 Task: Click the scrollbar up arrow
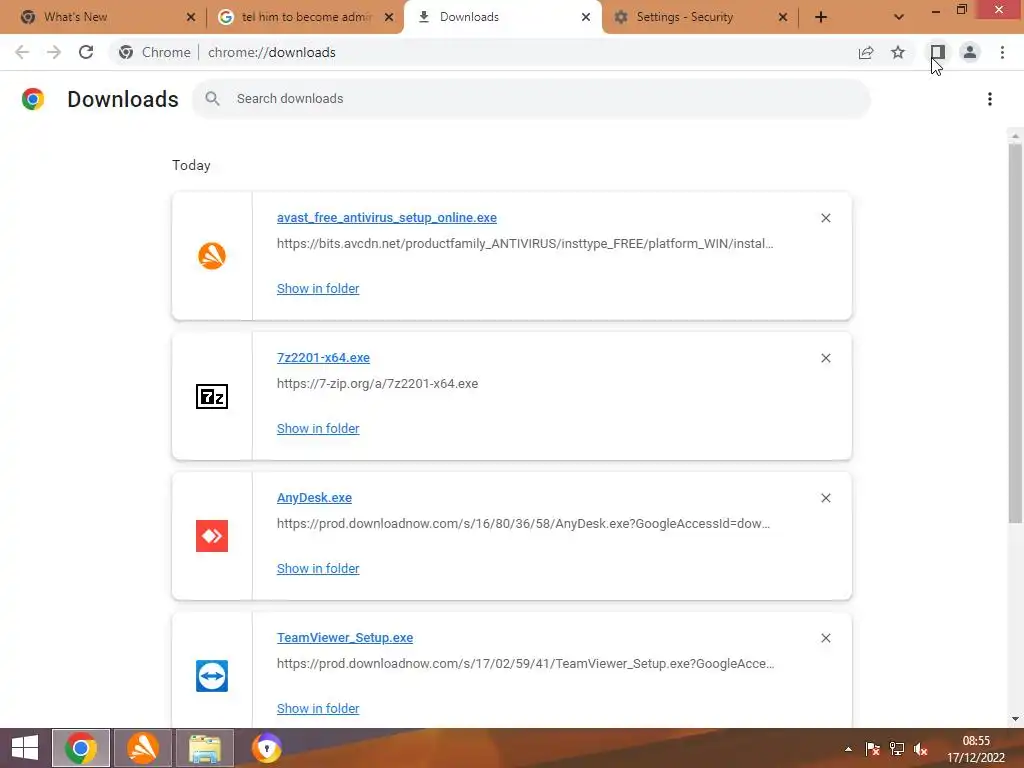[1015, 136]
